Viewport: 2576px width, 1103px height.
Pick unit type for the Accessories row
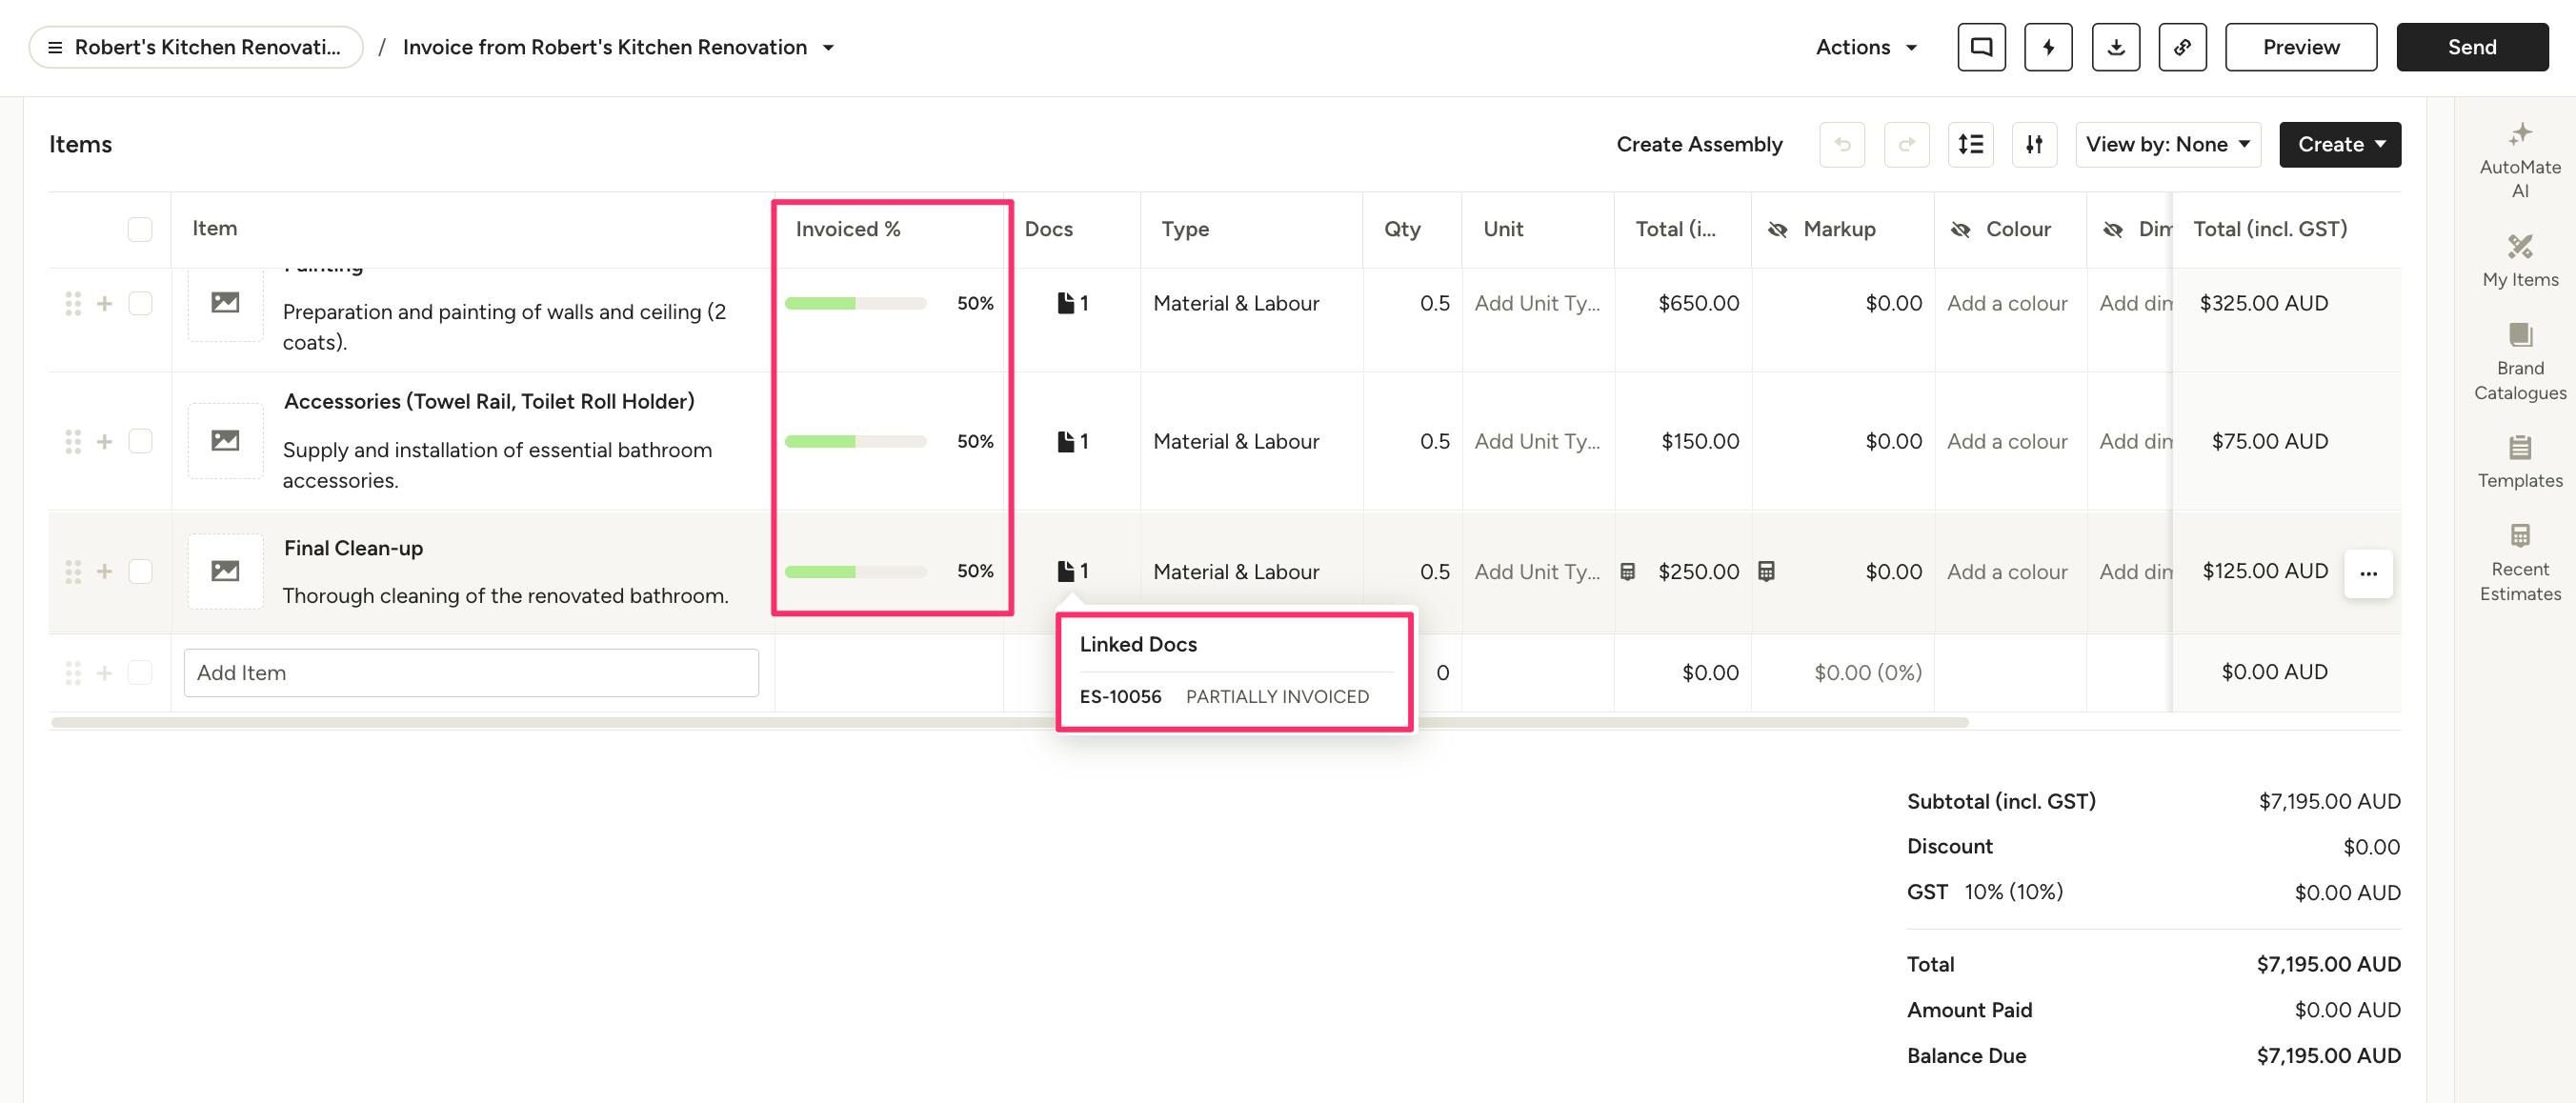pyautogui.click(x=1536, y=441)
